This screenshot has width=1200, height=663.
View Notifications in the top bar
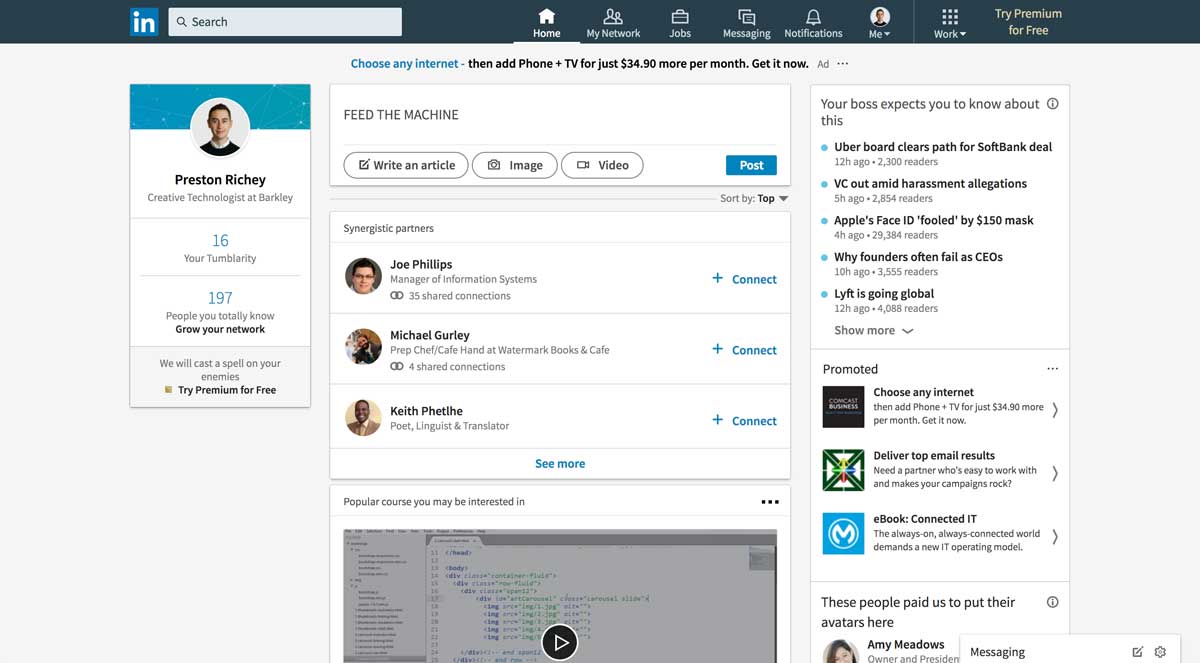pos(813,23)
